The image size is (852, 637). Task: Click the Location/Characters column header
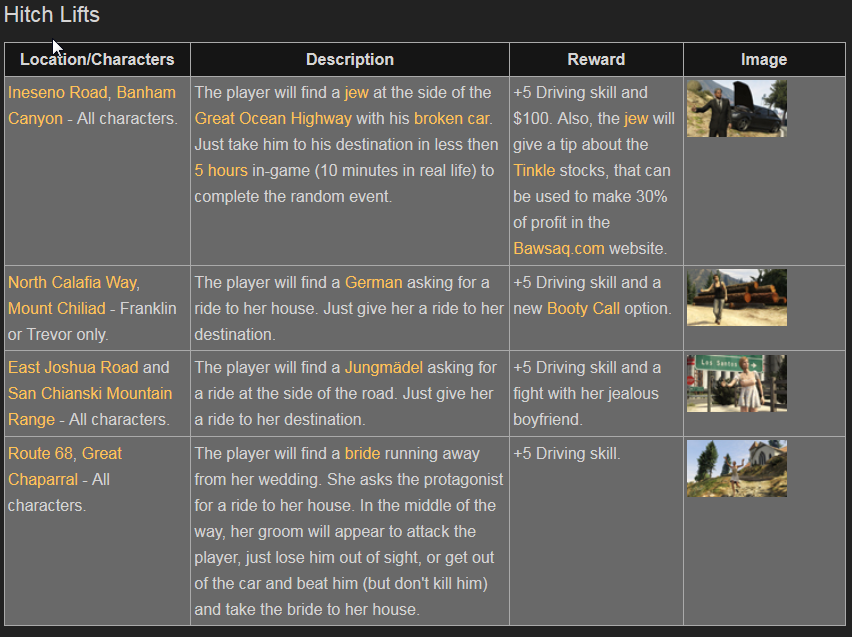click(x=97, y=59)
